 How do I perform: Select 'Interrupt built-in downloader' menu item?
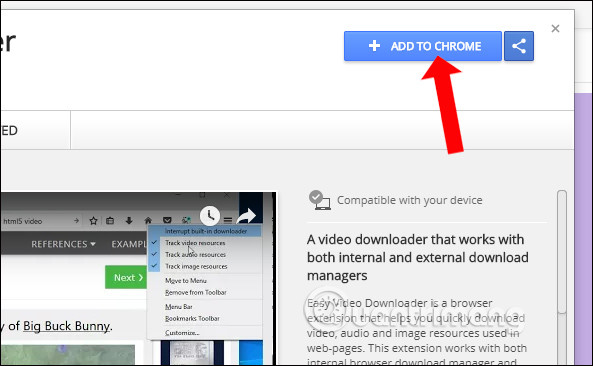pos(205,231)
